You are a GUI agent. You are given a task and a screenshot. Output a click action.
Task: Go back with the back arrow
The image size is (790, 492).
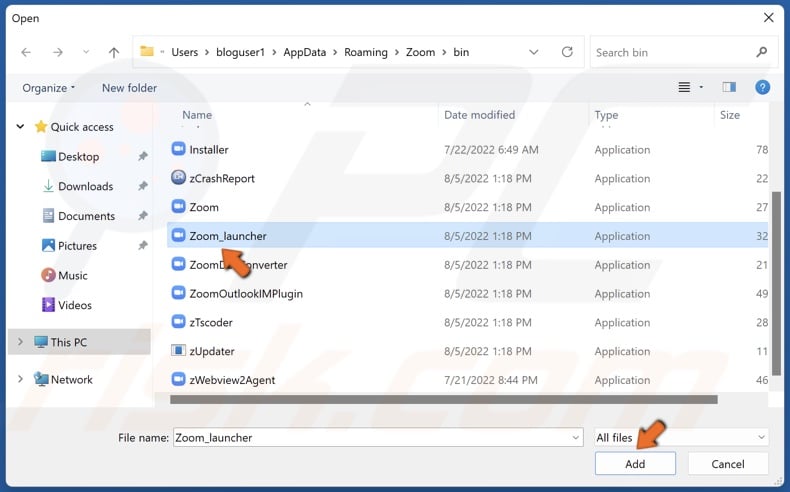pos(26,52)
